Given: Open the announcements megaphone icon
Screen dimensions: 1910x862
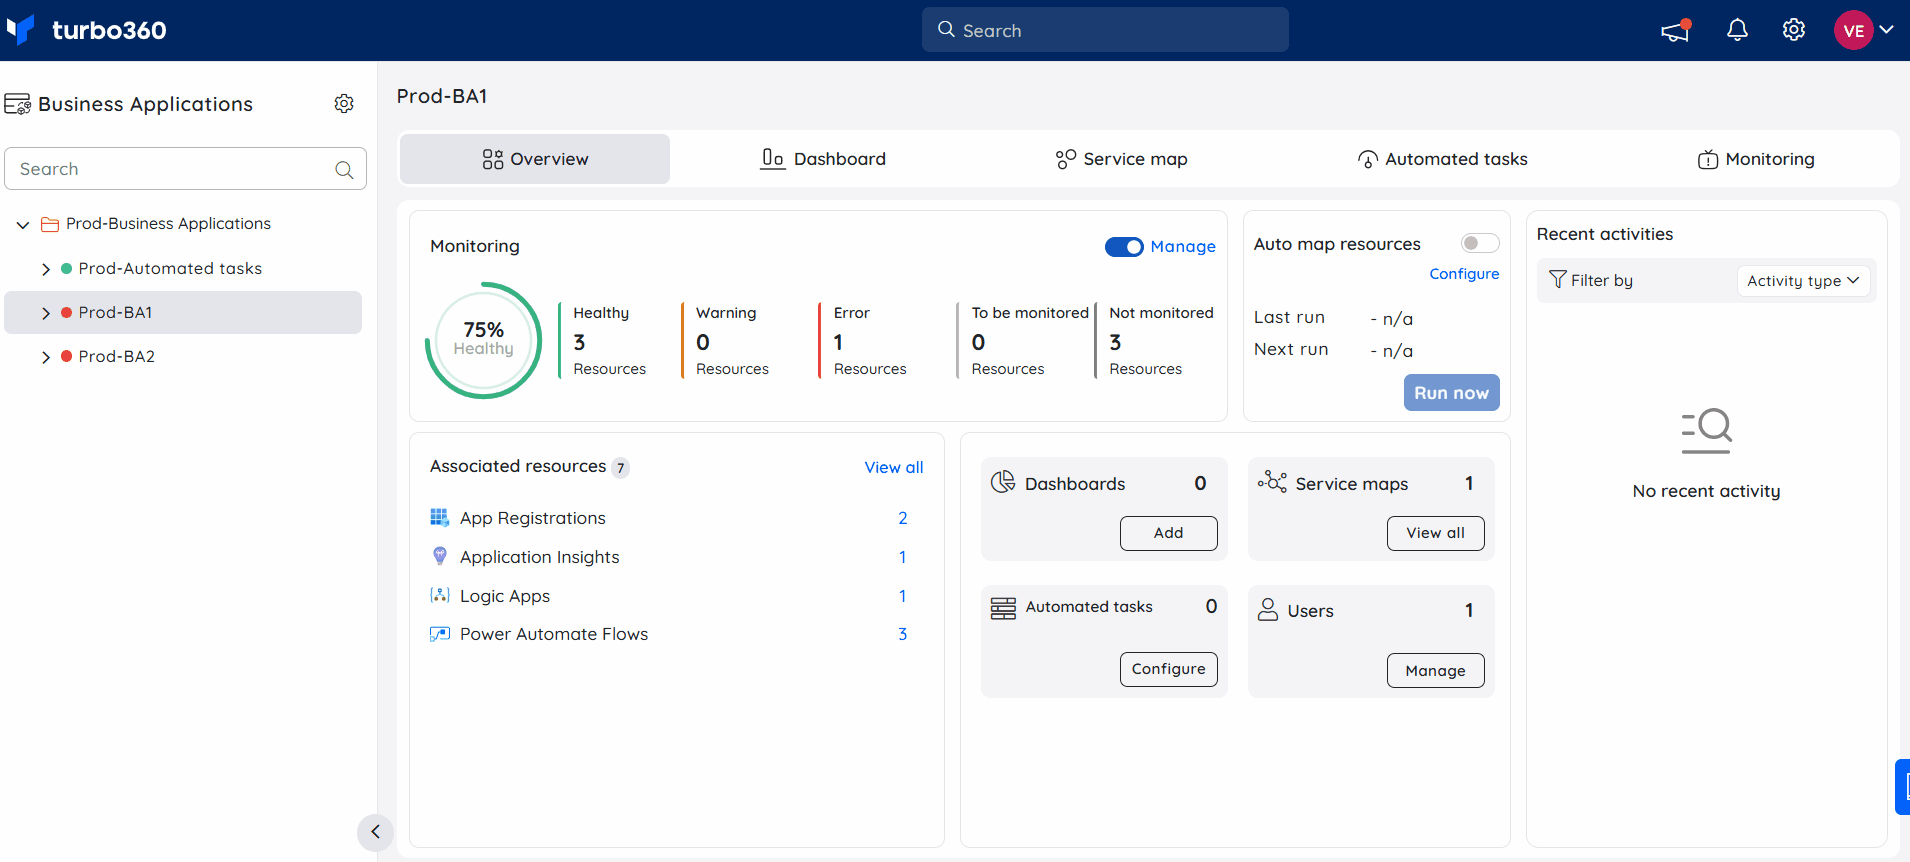Looking at the screenshot, I should coord(1676,30).
